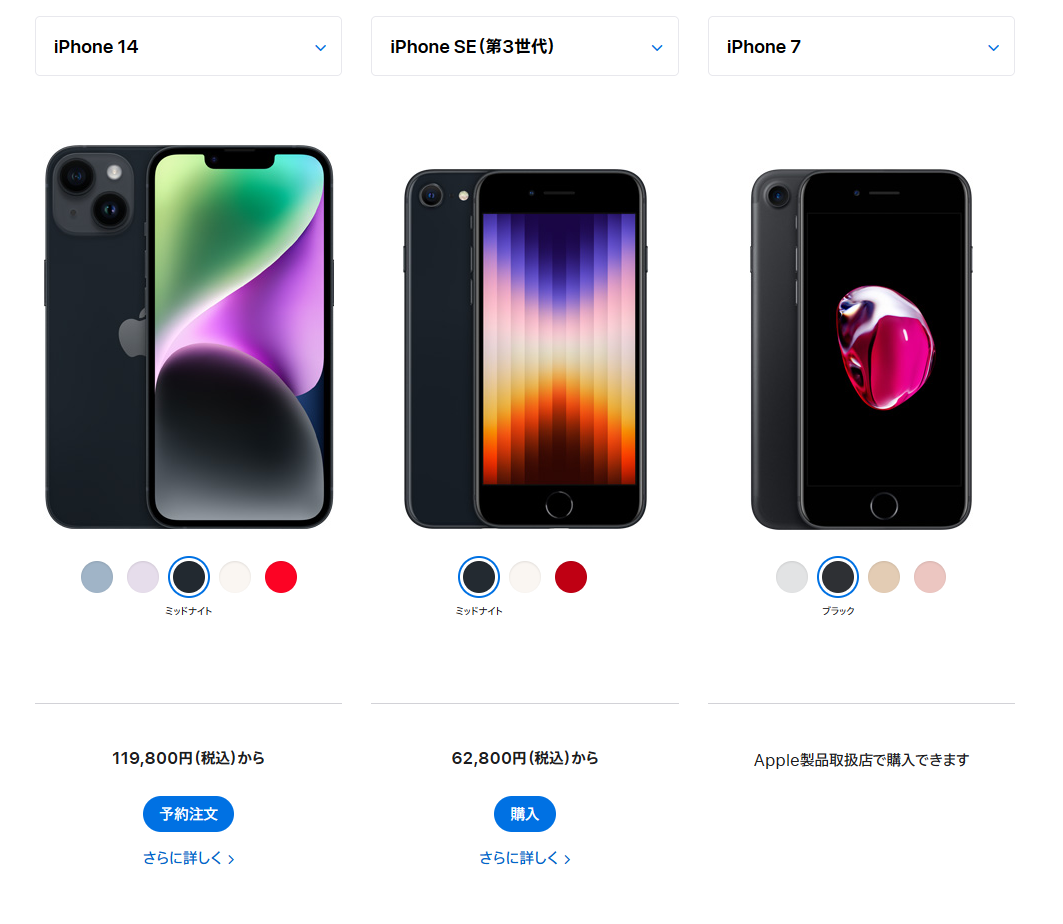Expand the iPhone SE (第3世代) model selector
Viewport: 1063px width, 924px height.
tap(525, 46)
